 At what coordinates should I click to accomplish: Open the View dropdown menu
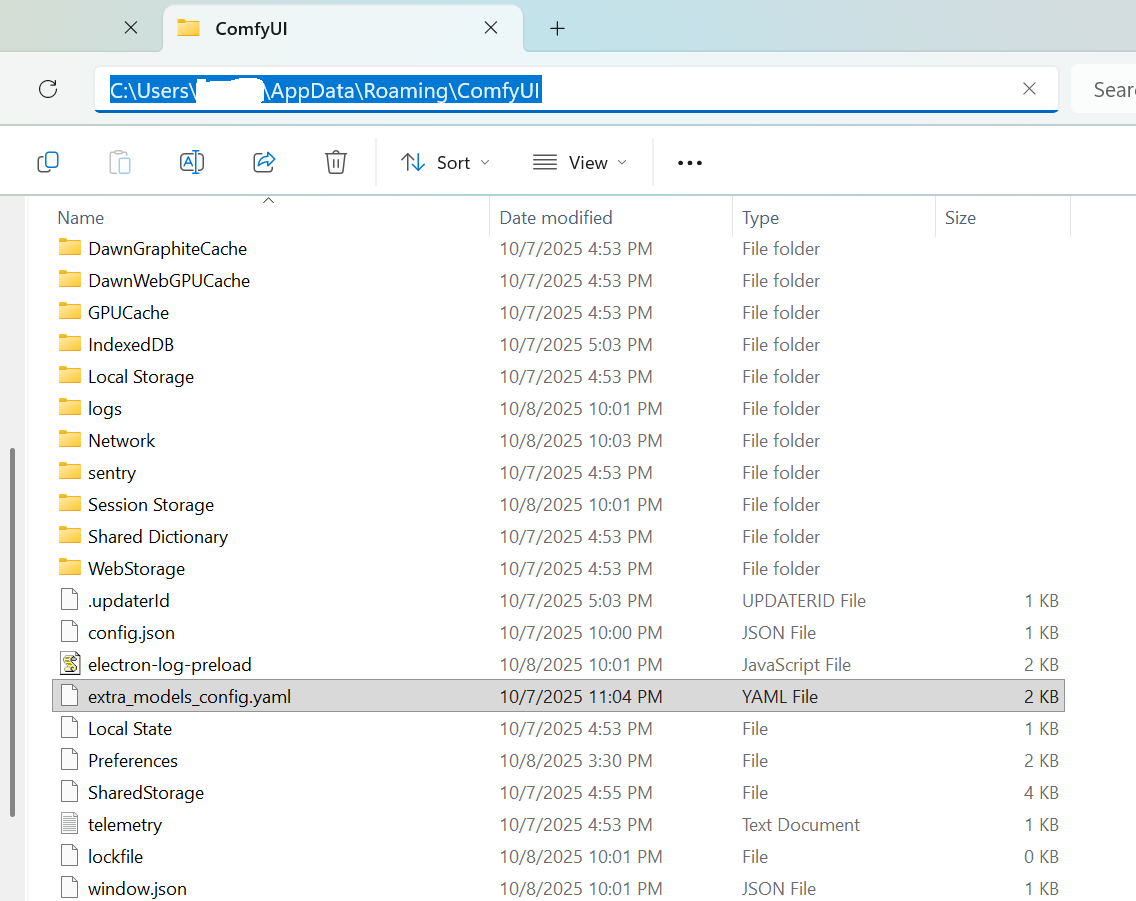point(580,163)
